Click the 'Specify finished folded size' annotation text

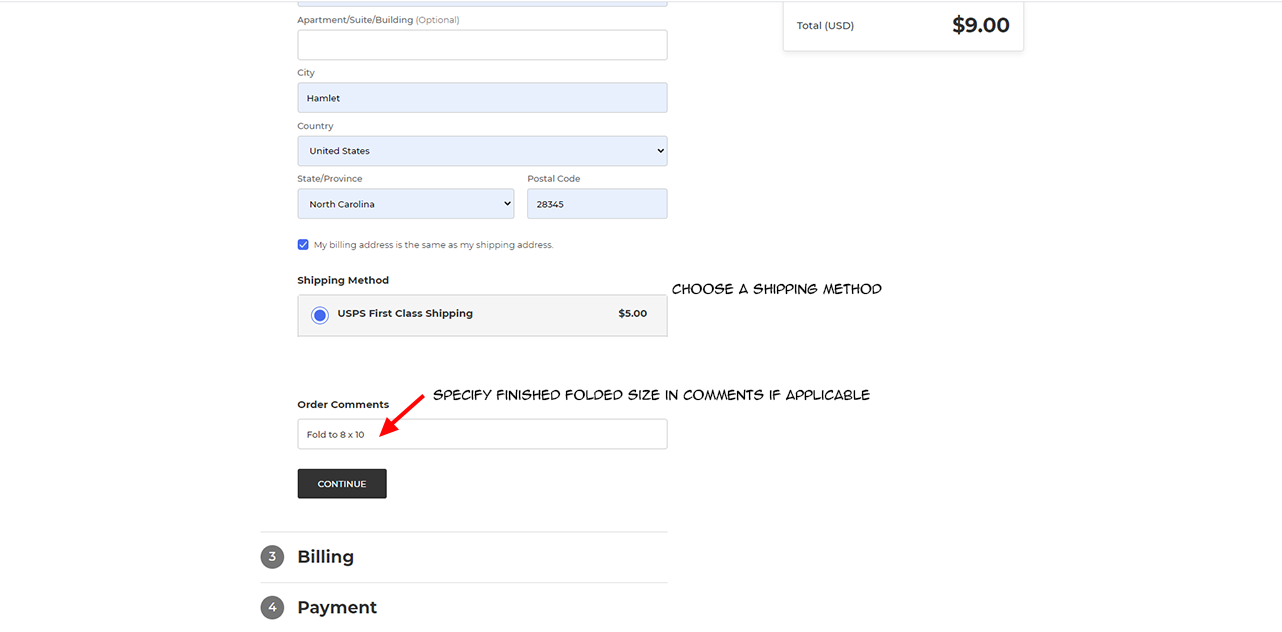pos(651,395)
